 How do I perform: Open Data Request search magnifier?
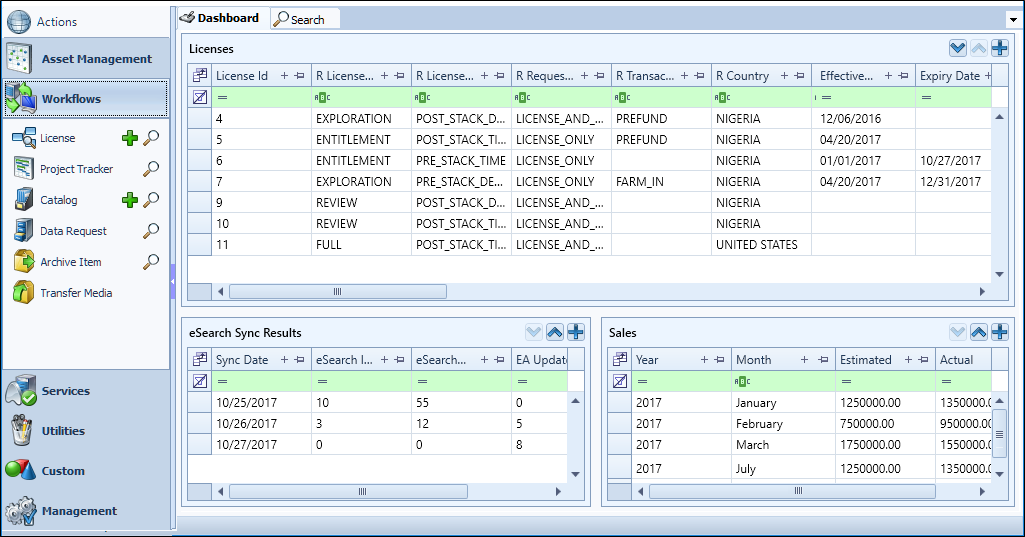tap(151, 230)
